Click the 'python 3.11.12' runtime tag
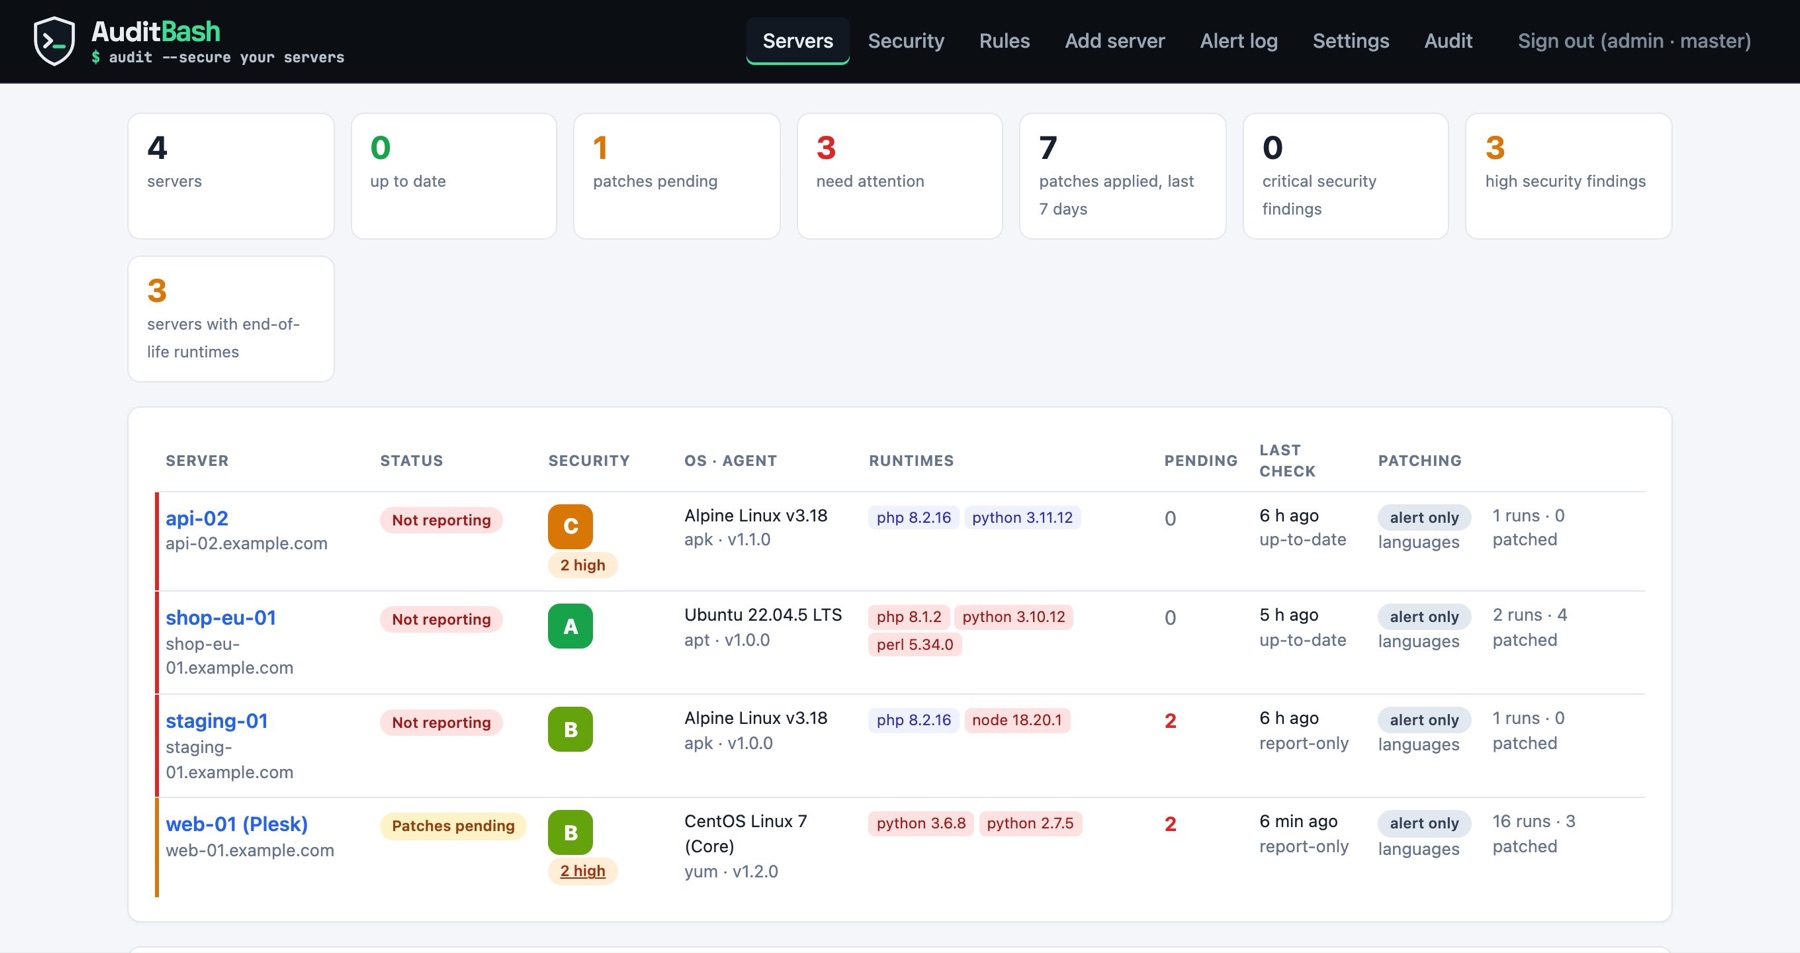 pyautogui.click(x=1022, y=517)
